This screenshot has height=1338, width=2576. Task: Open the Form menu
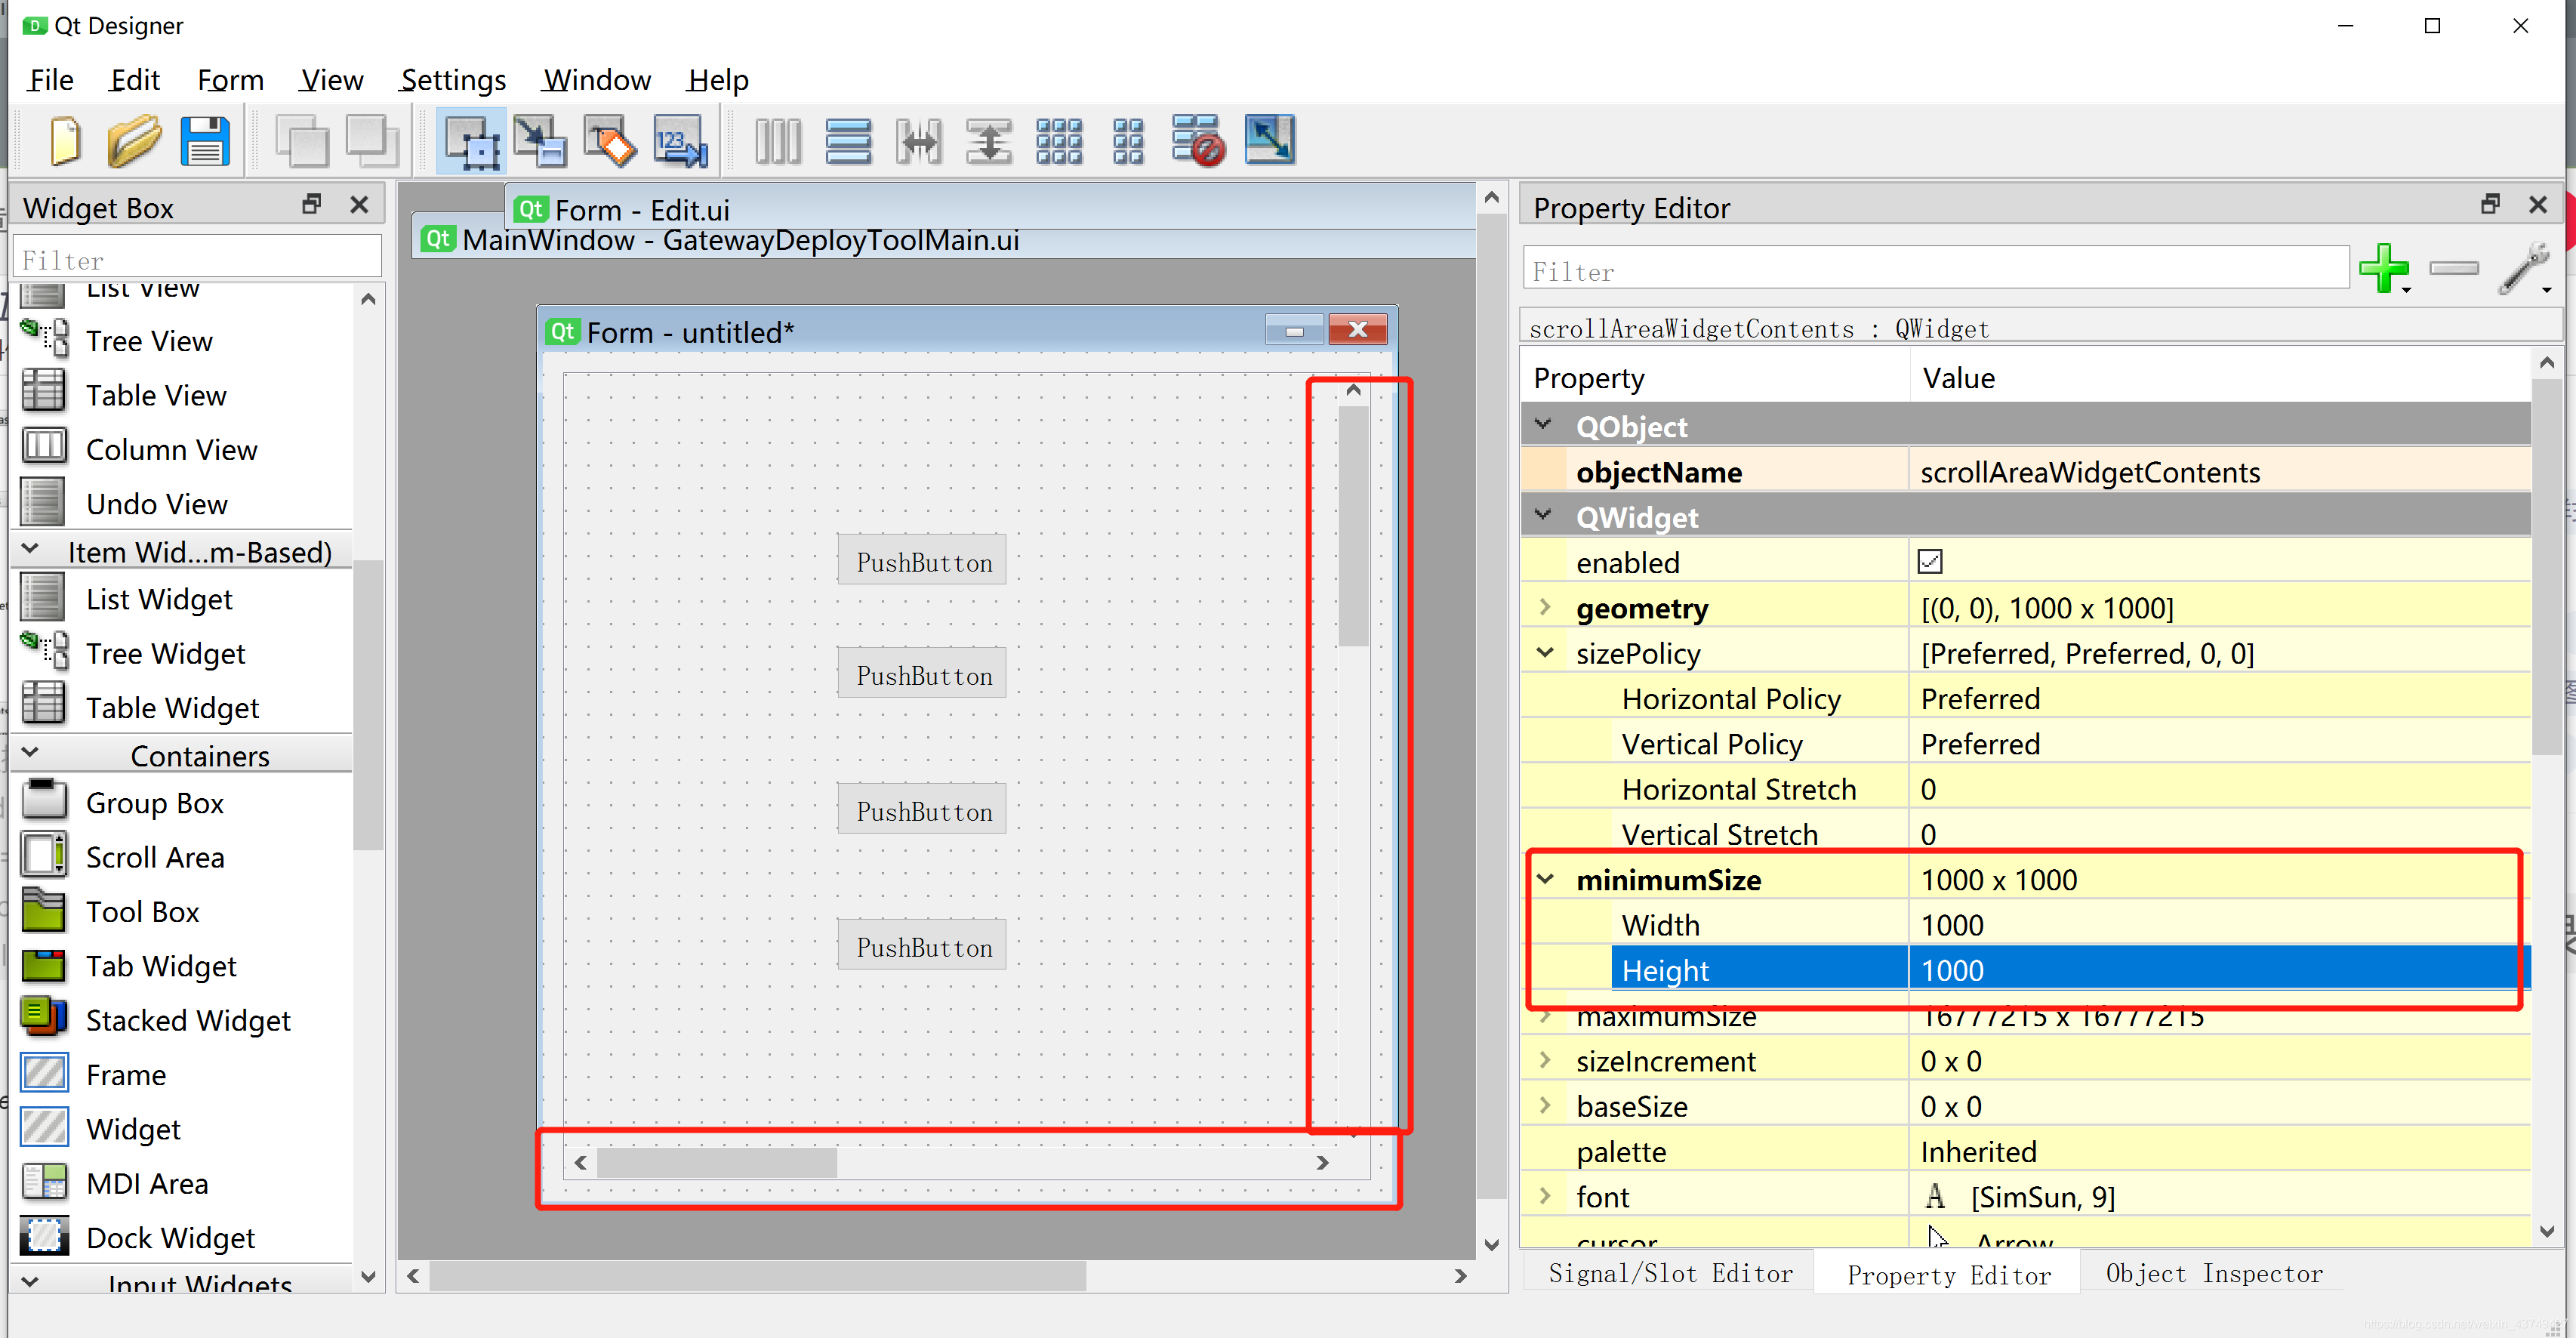(x=230, y=80)
